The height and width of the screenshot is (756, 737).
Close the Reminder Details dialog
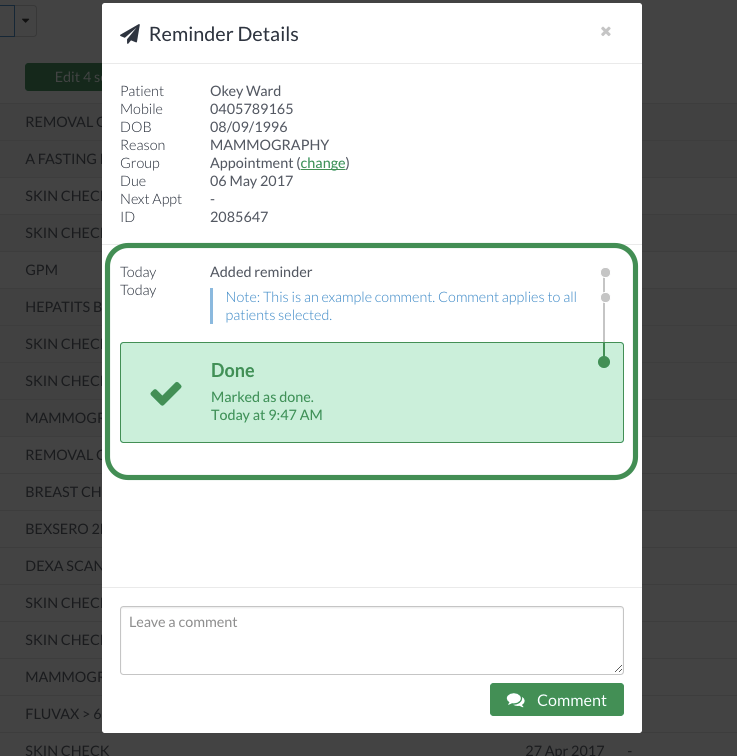point(606,32)
